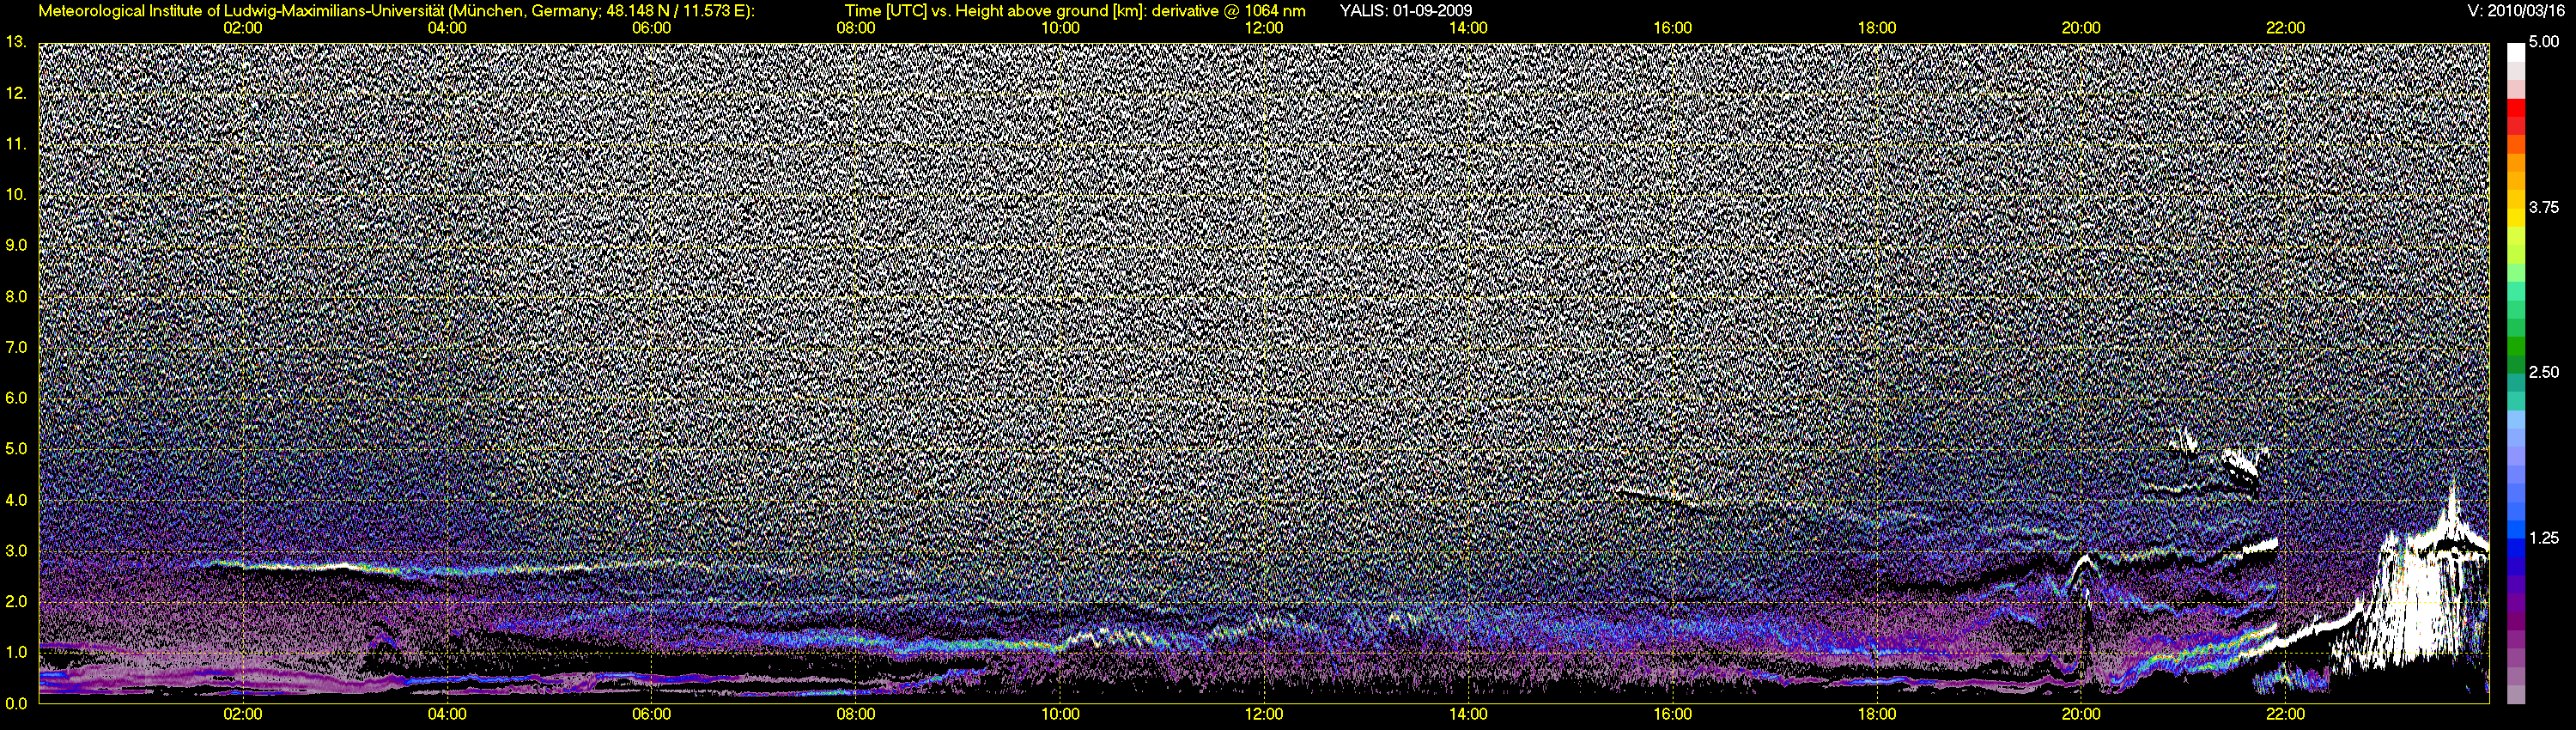Click the 1.0 height axis label
Image resolution: width=2576 pixels, height=730 pixels.
click(x=15, y=652)
